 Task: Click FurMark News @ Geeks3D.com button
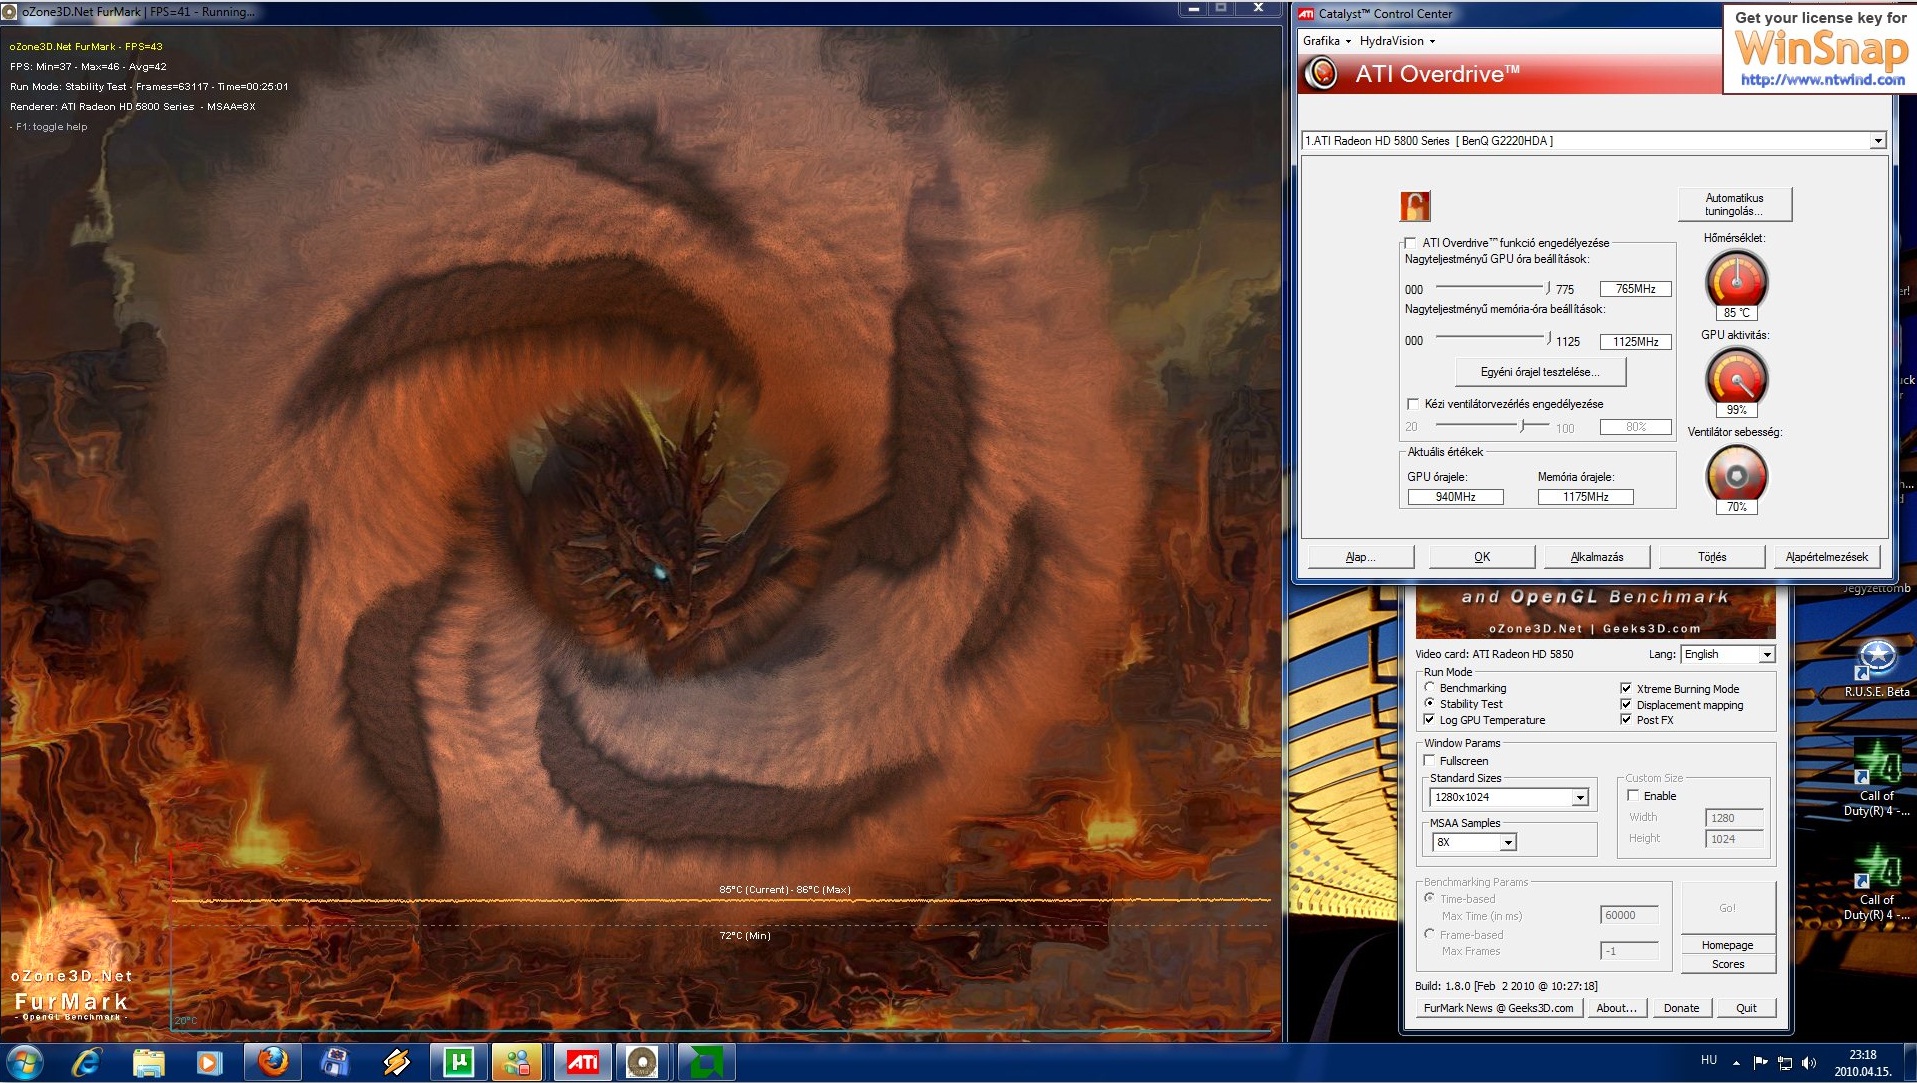[x=1498, y=1008]
